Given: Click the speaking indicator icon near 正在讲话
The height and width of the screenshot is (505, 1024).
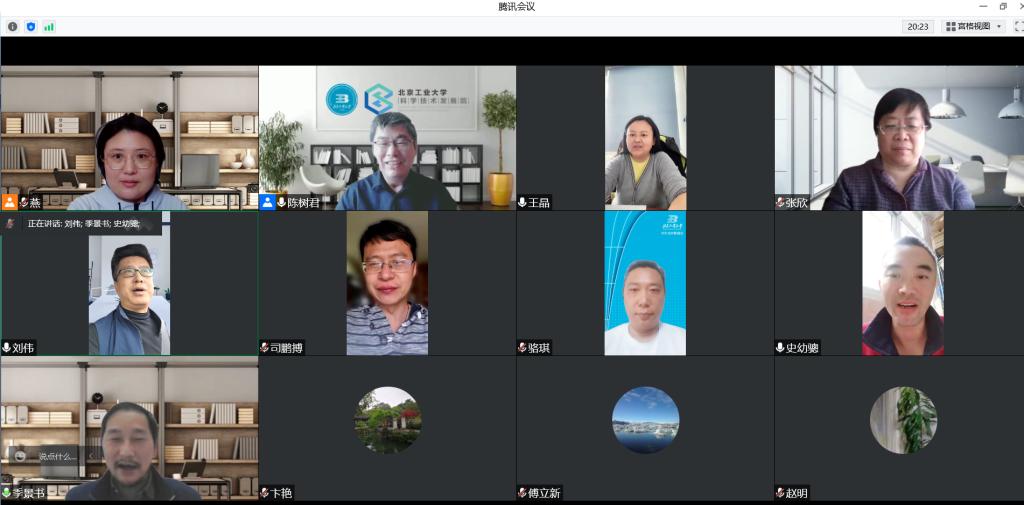Looking at the screenshot, I should pyautogui.click(x=11, y=223).
